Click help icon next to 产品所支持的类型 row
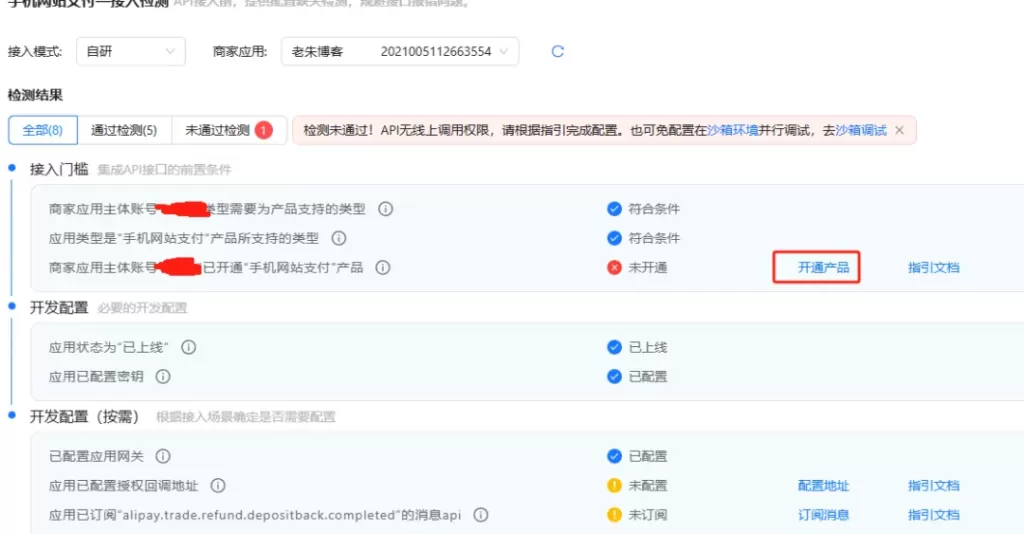The image size is (1024, 534). click(x=338, y=238)
